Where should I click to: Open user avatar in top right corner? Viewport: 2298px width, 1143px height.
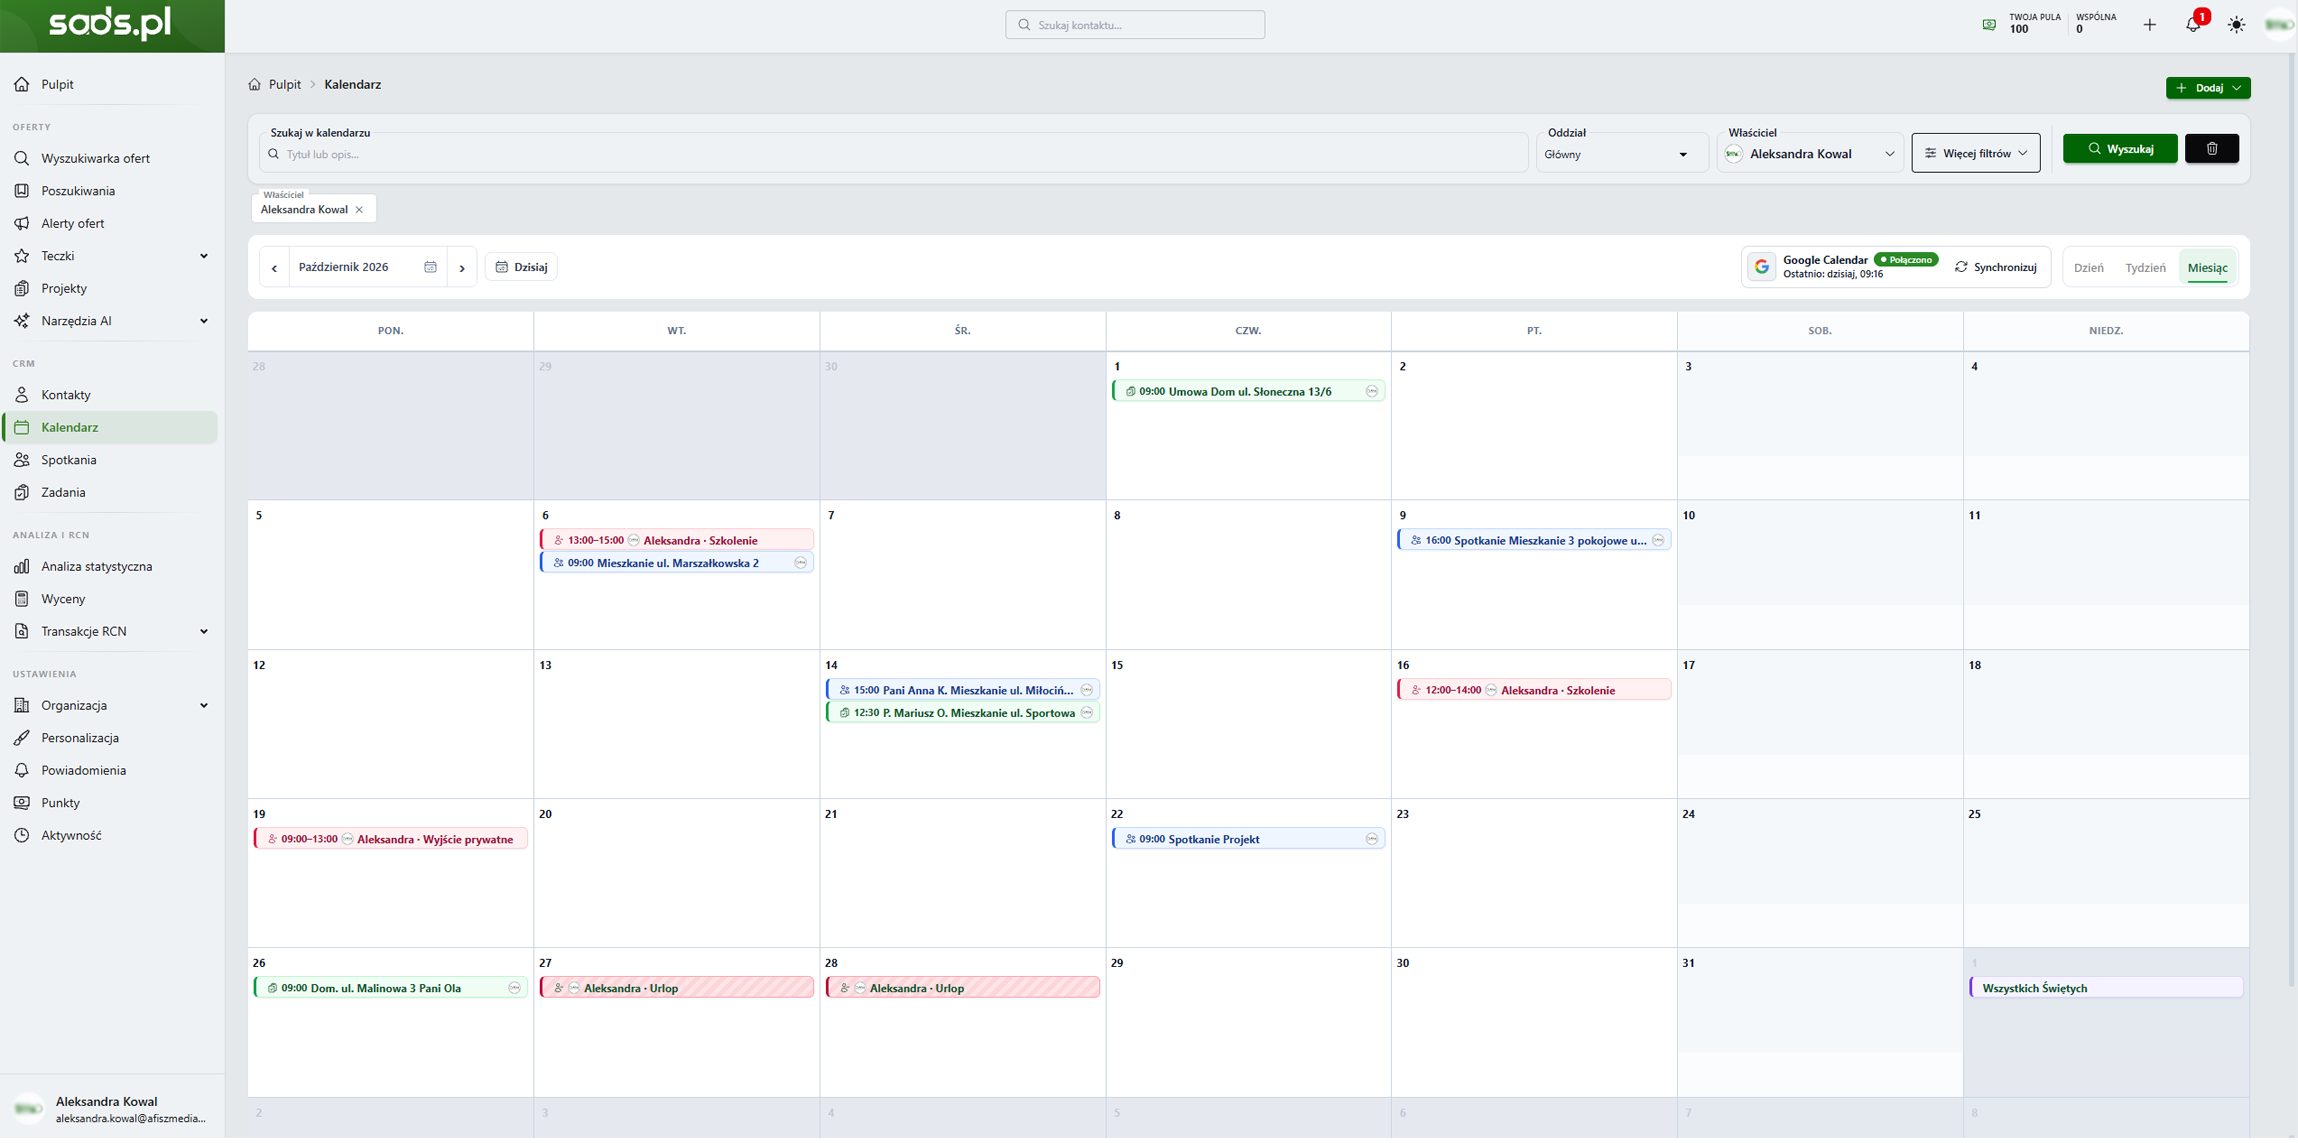click(x=2277, y=25)
